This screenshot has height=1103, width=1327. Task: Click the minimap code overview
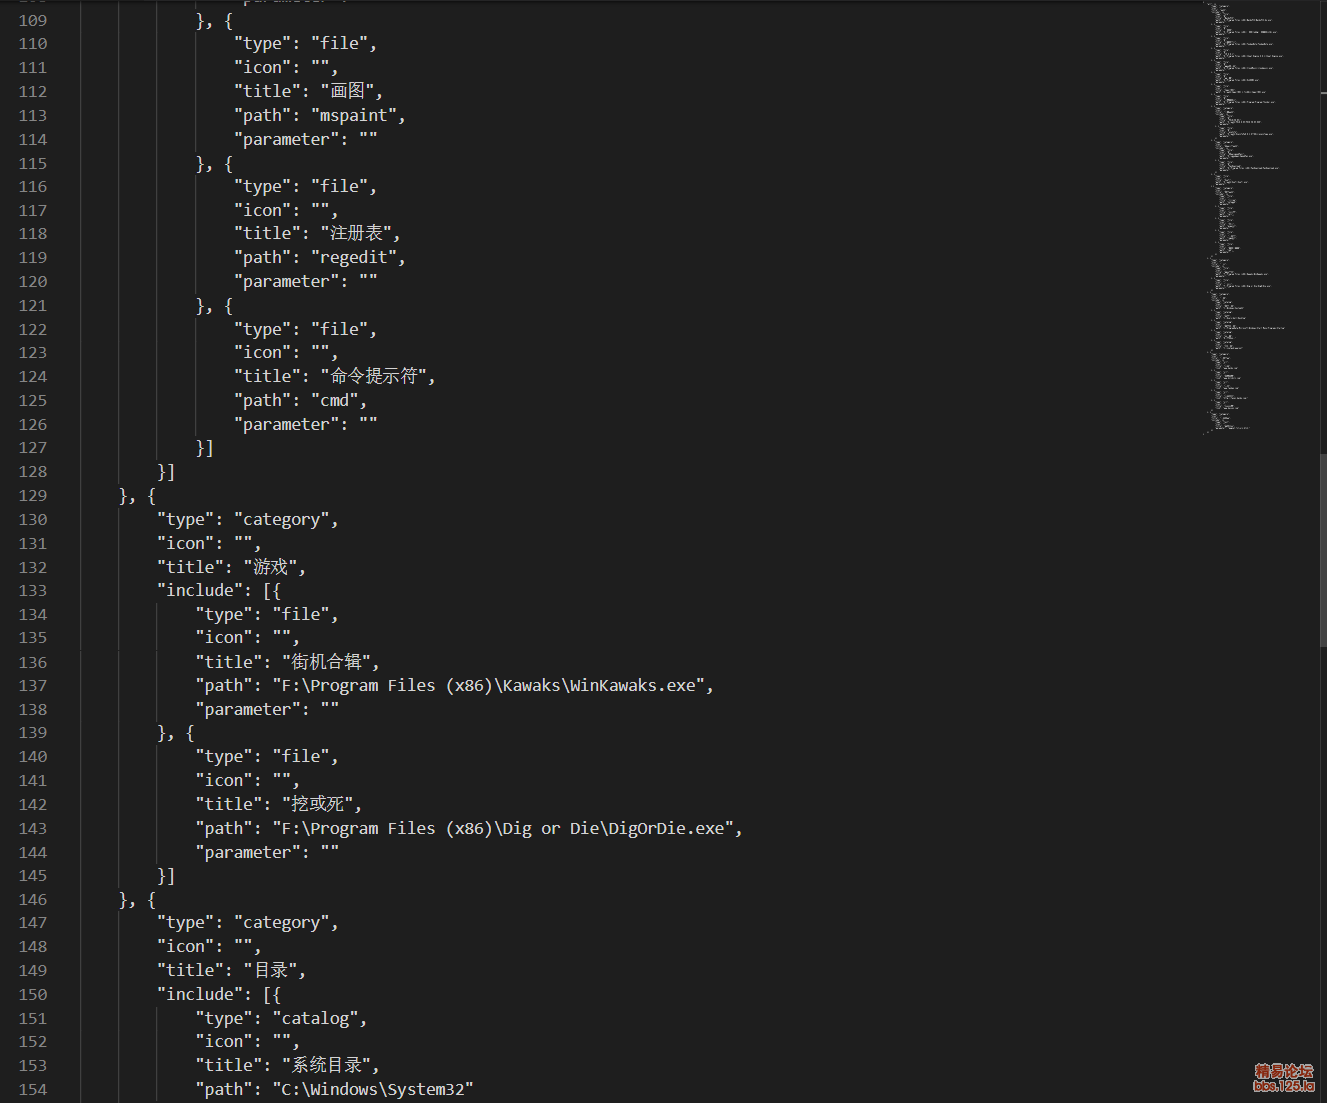point(1245,218)
